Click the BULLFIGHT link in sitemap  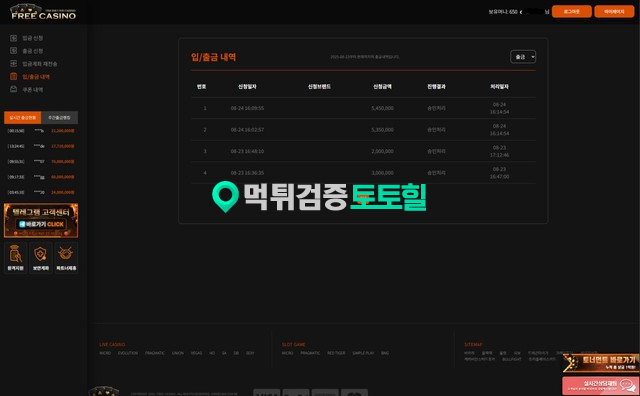(512, 359)
